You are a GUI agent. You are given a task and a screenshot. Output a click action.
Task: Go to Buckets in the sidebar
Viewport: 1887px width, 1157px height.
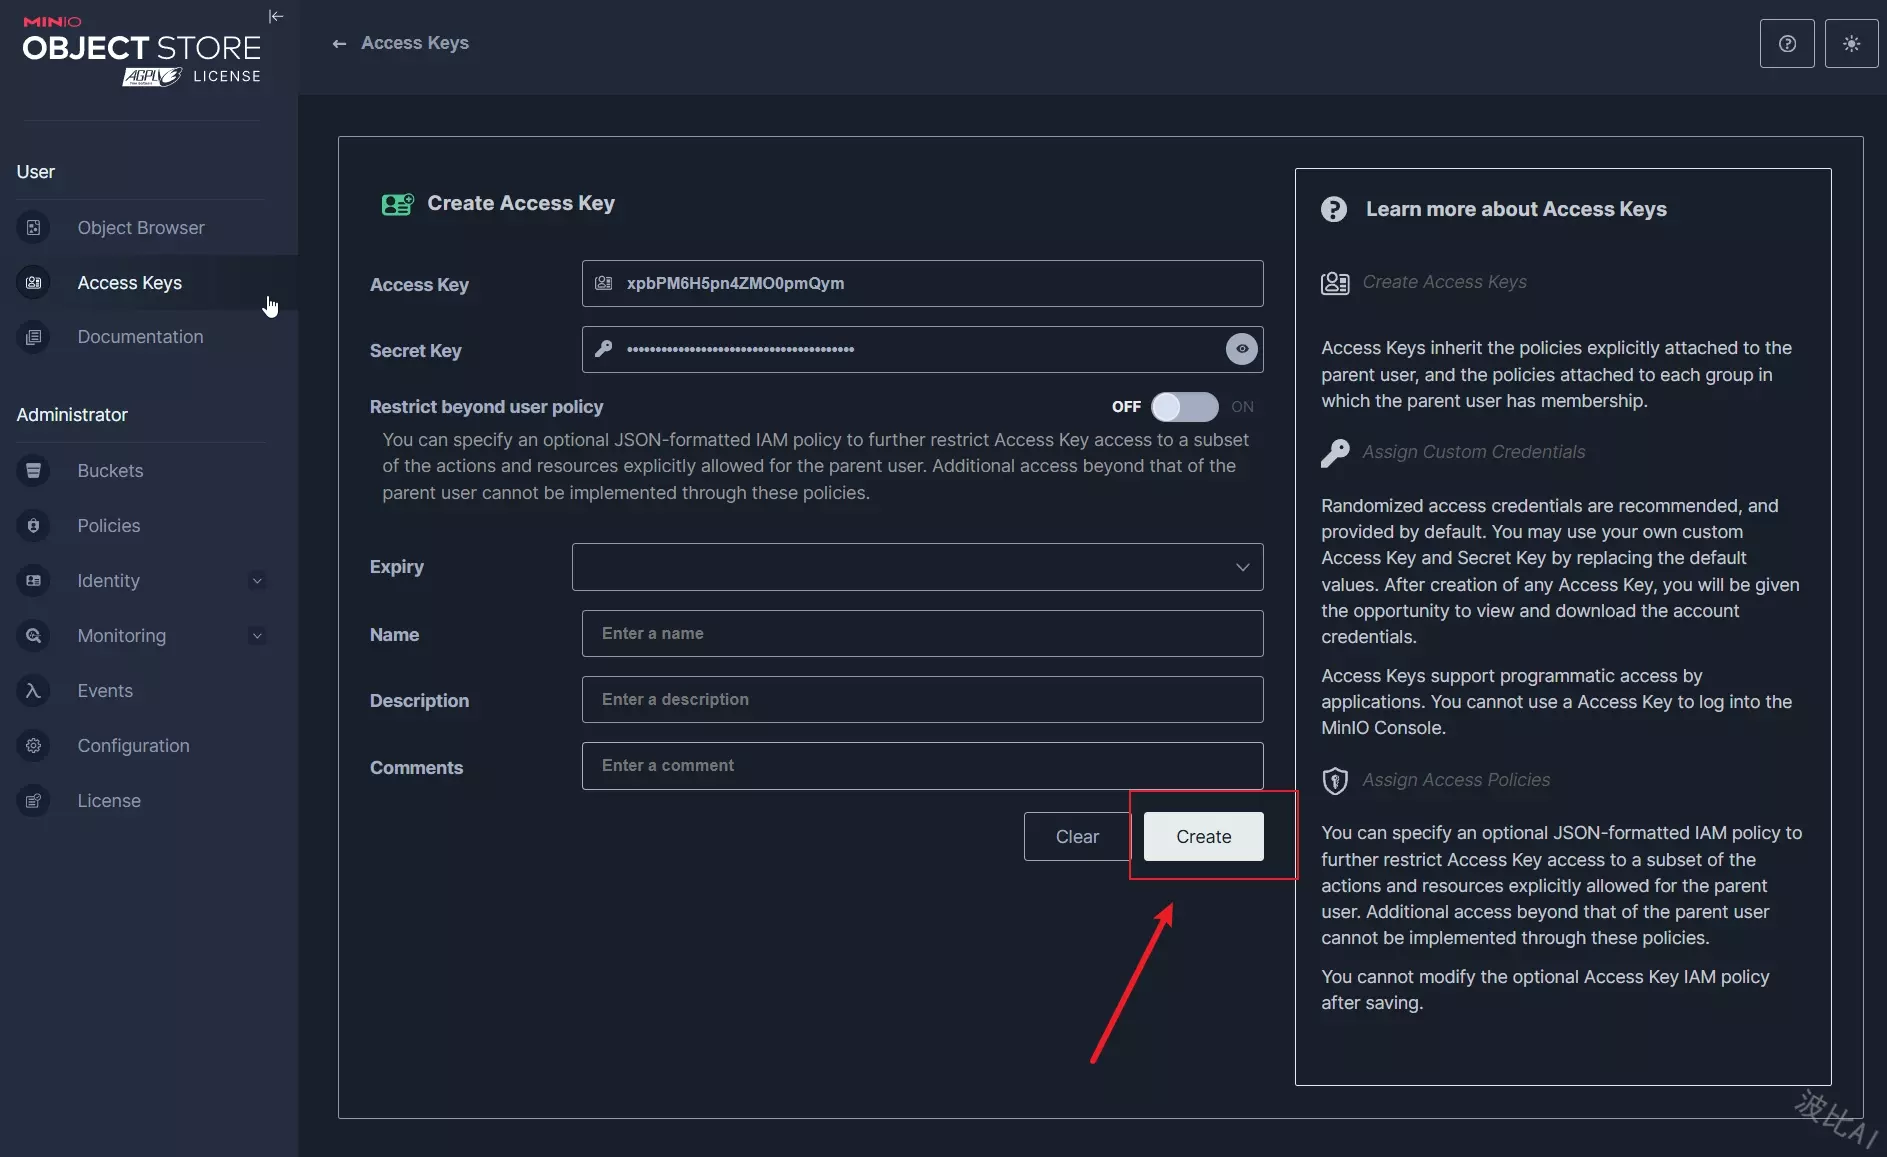110,471
